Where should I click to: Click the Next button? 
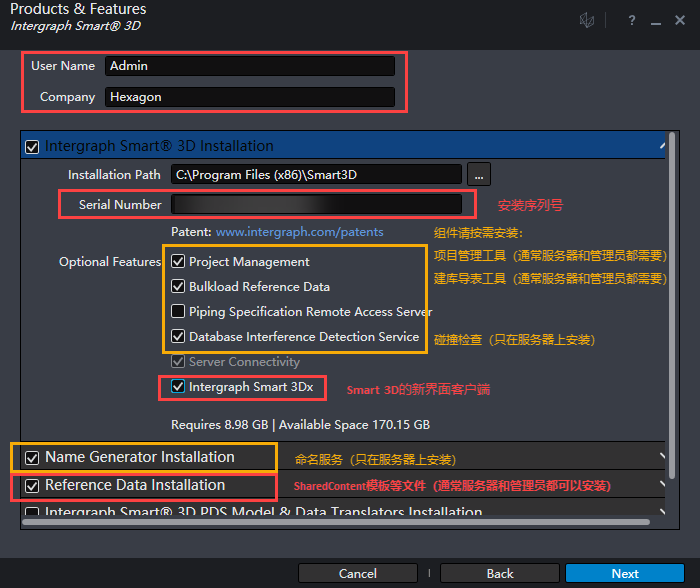pyautogui.click(x=625, y=574)
